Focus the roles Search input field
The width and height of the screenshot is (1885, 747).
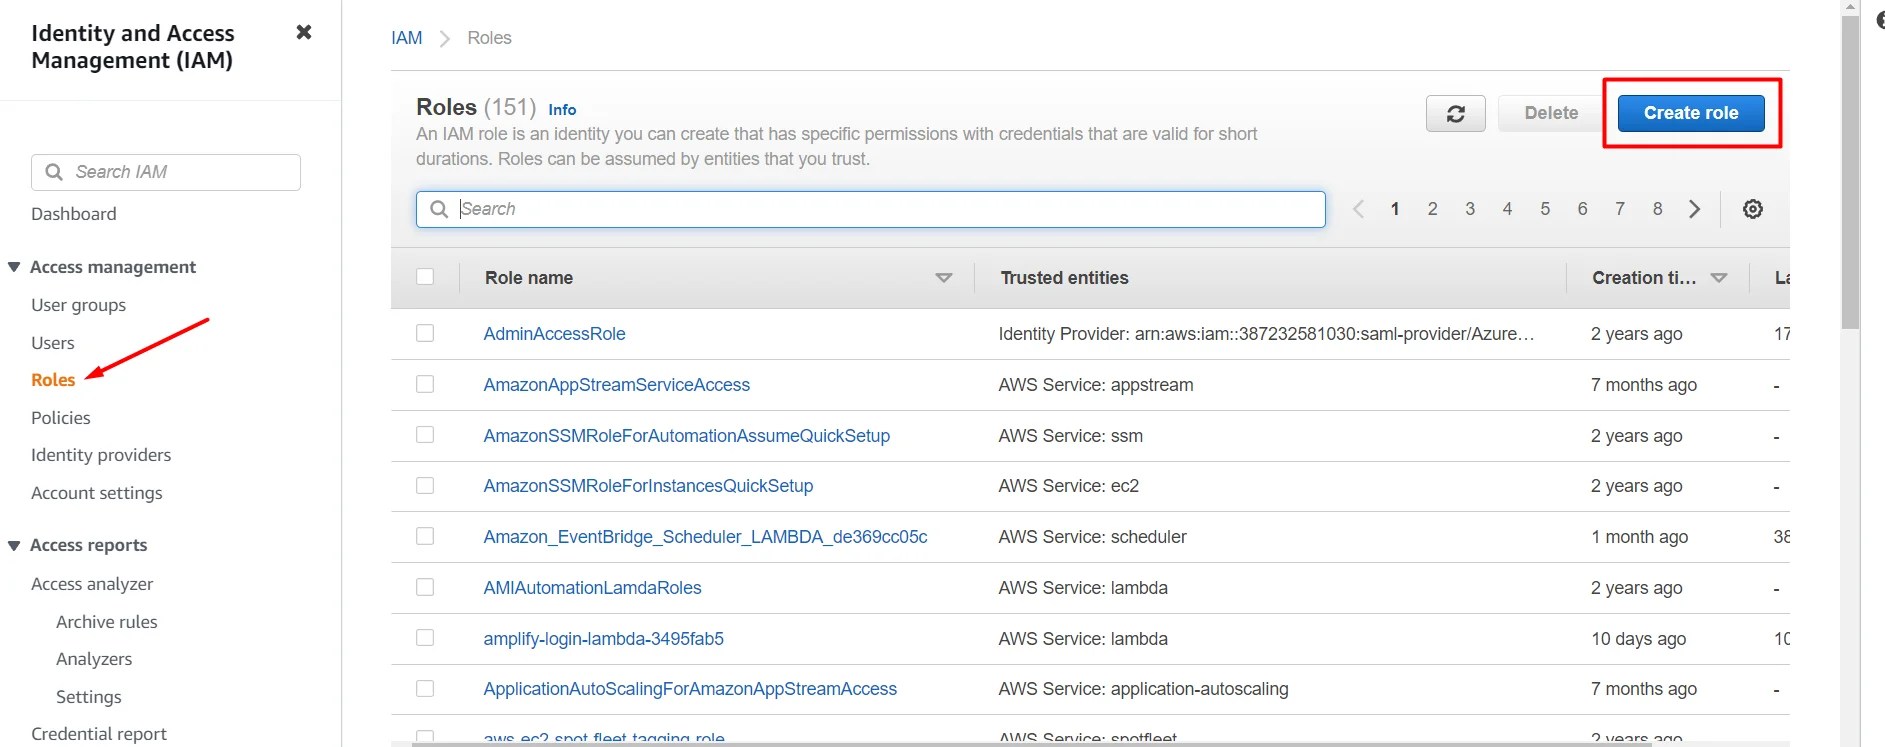pyautogui.click(x=870, y=209)
